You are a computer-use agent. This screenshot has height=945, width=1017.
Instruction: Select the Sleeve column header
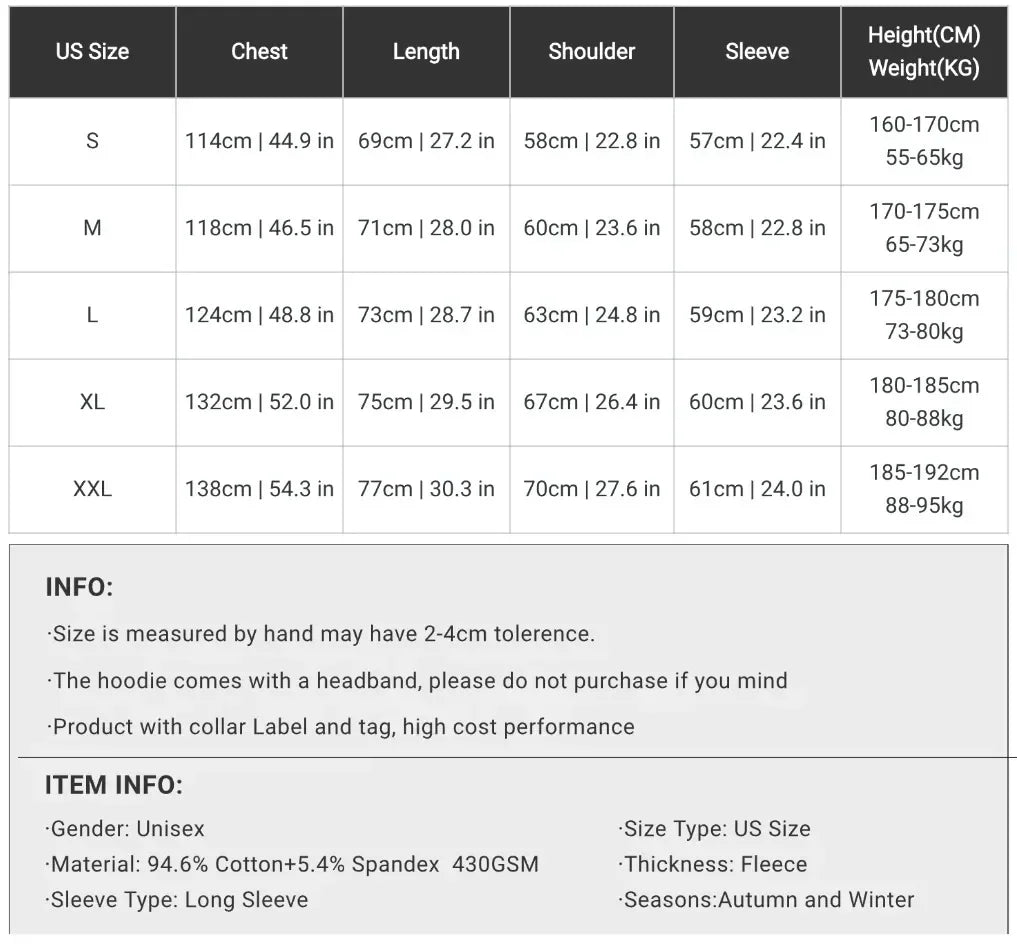tap(757, 52)
